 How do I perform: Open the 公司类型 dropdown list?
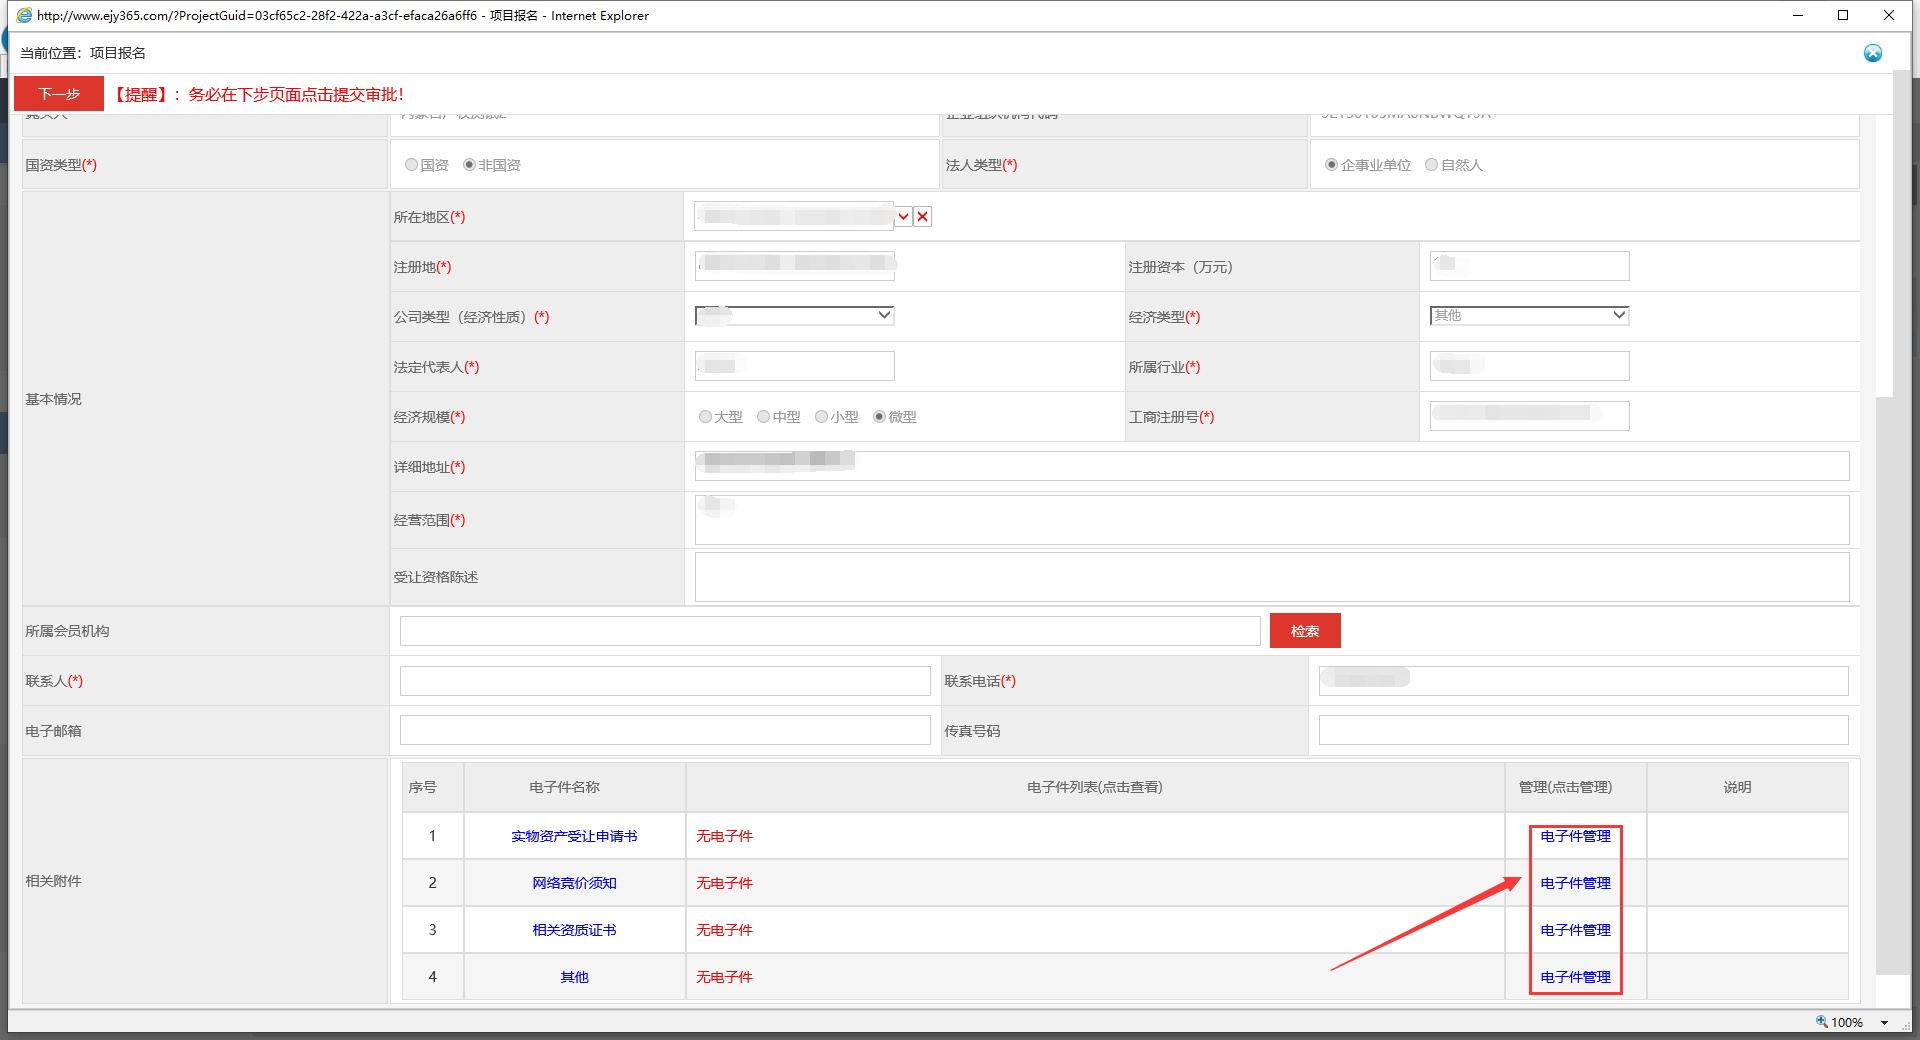(x=794, y=316)
